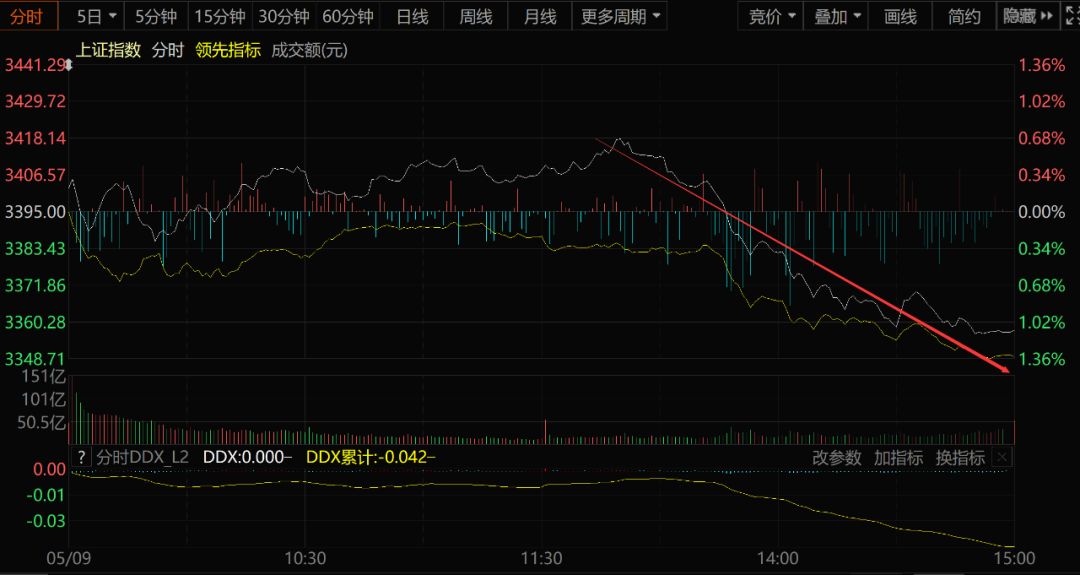
Task: Open the 竞价 dropdown
Action: click(772, 17)
